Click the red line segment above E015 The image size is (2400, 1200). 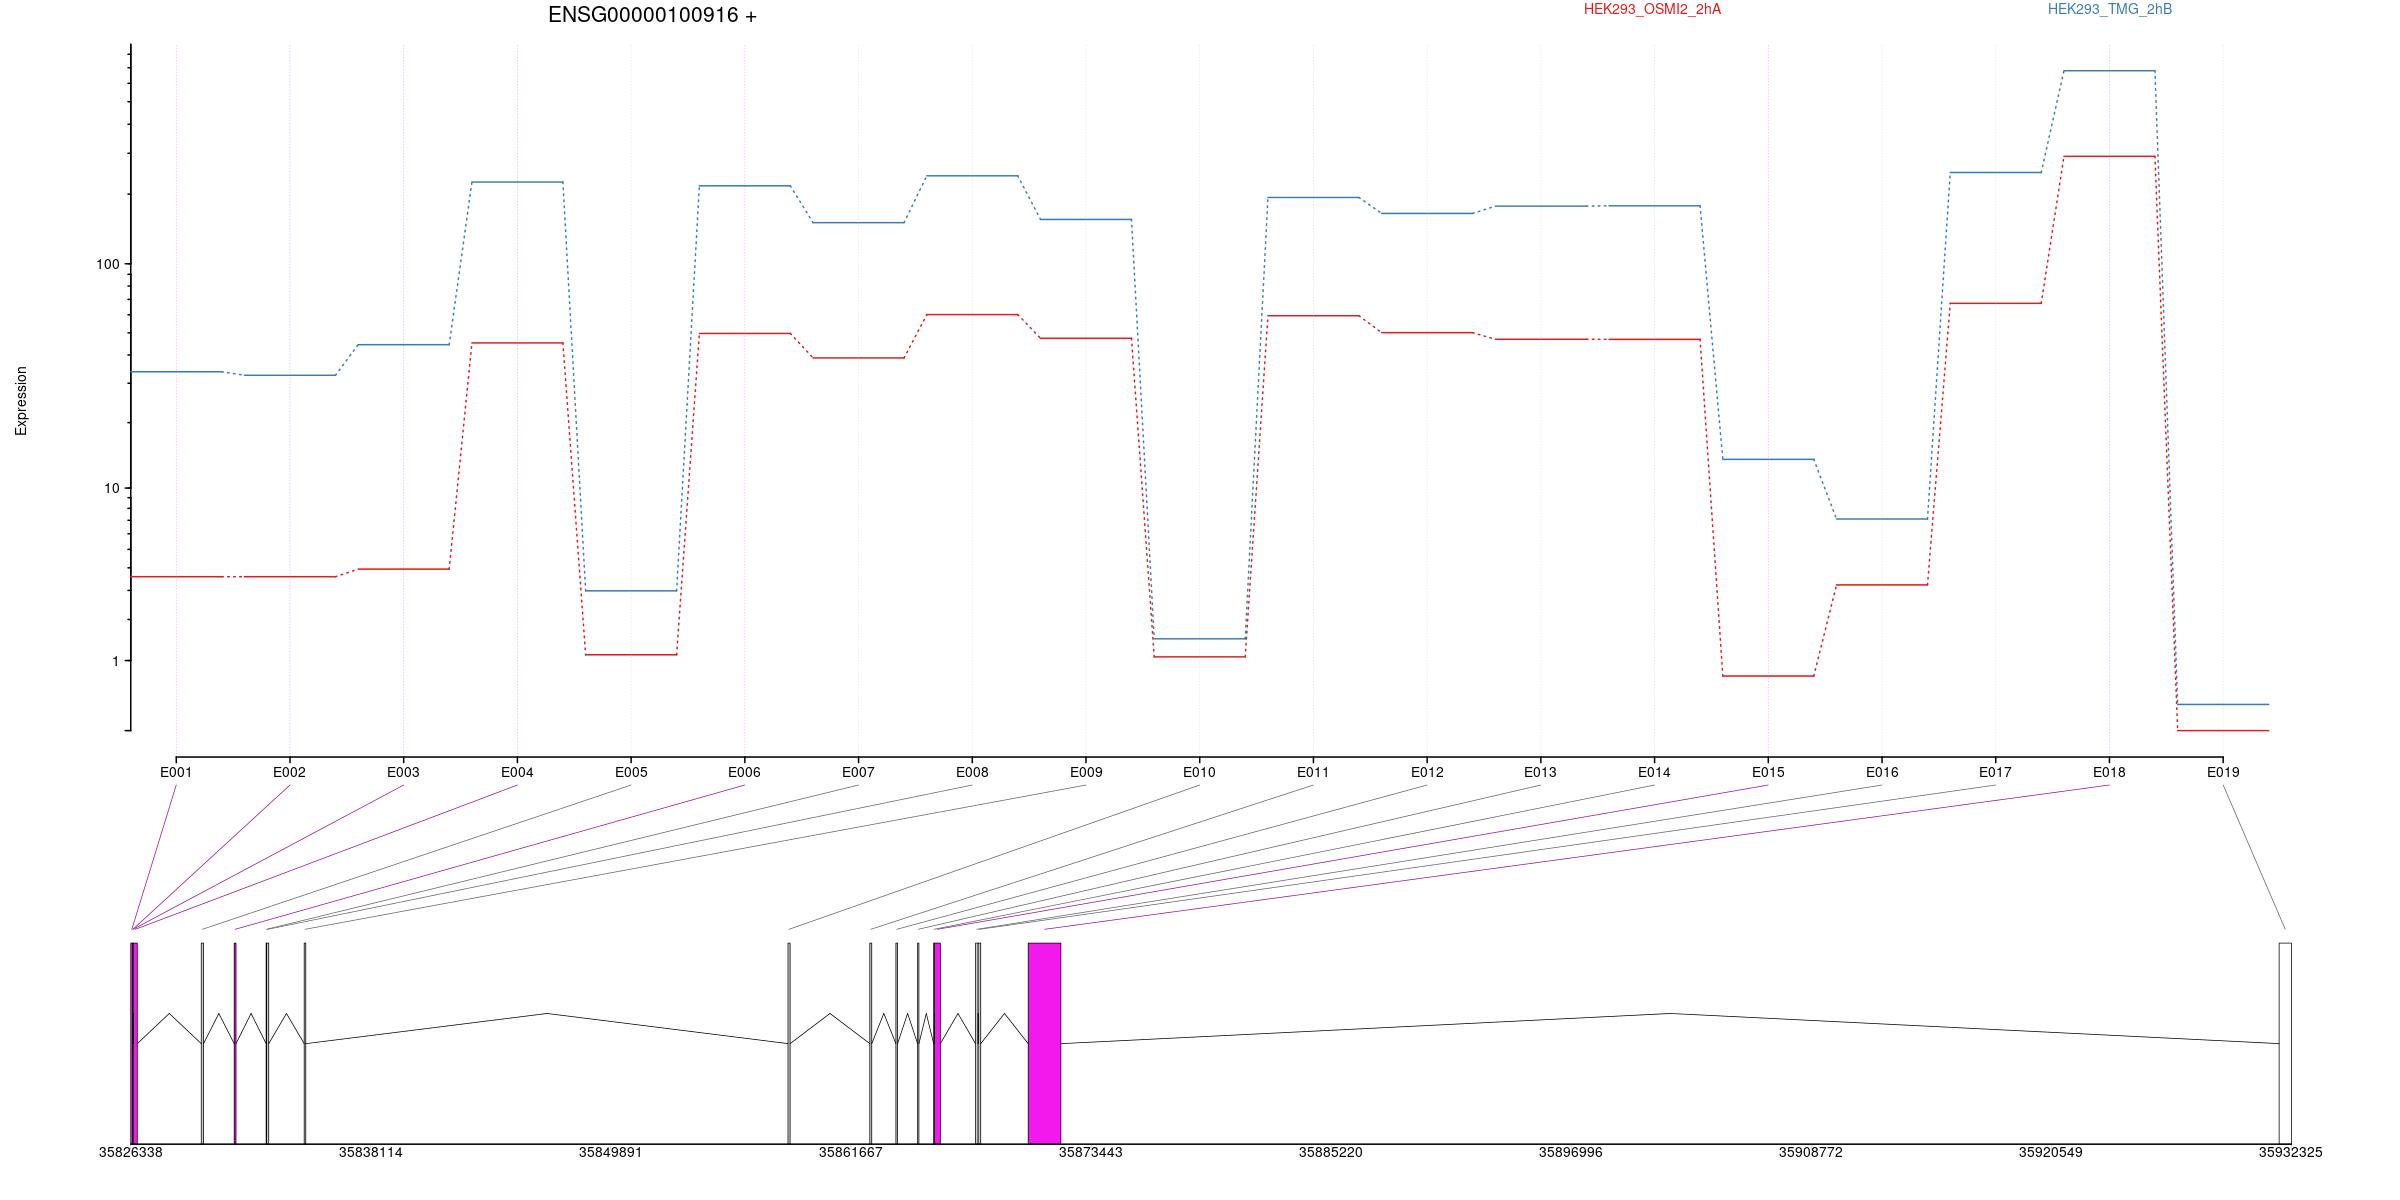pos(1768,676)
